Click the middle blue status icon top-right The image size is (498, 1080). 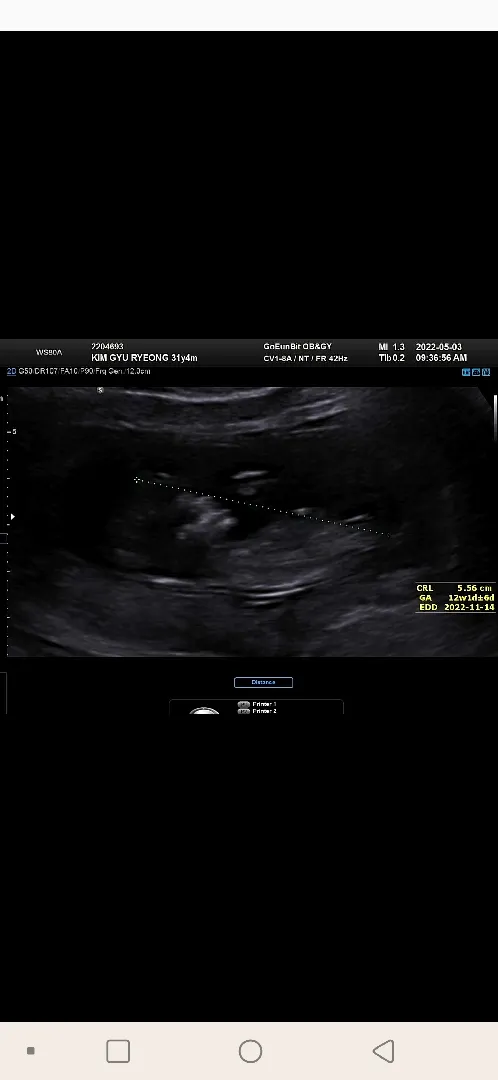(476, 372)
